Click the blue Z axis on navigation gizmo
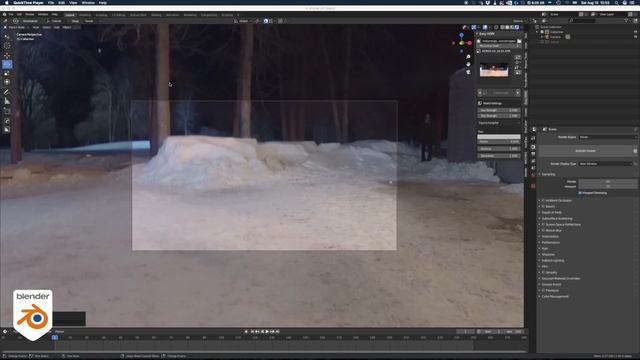Image resolution: width=640 pixels, height=360 pixels. [462, 36]
